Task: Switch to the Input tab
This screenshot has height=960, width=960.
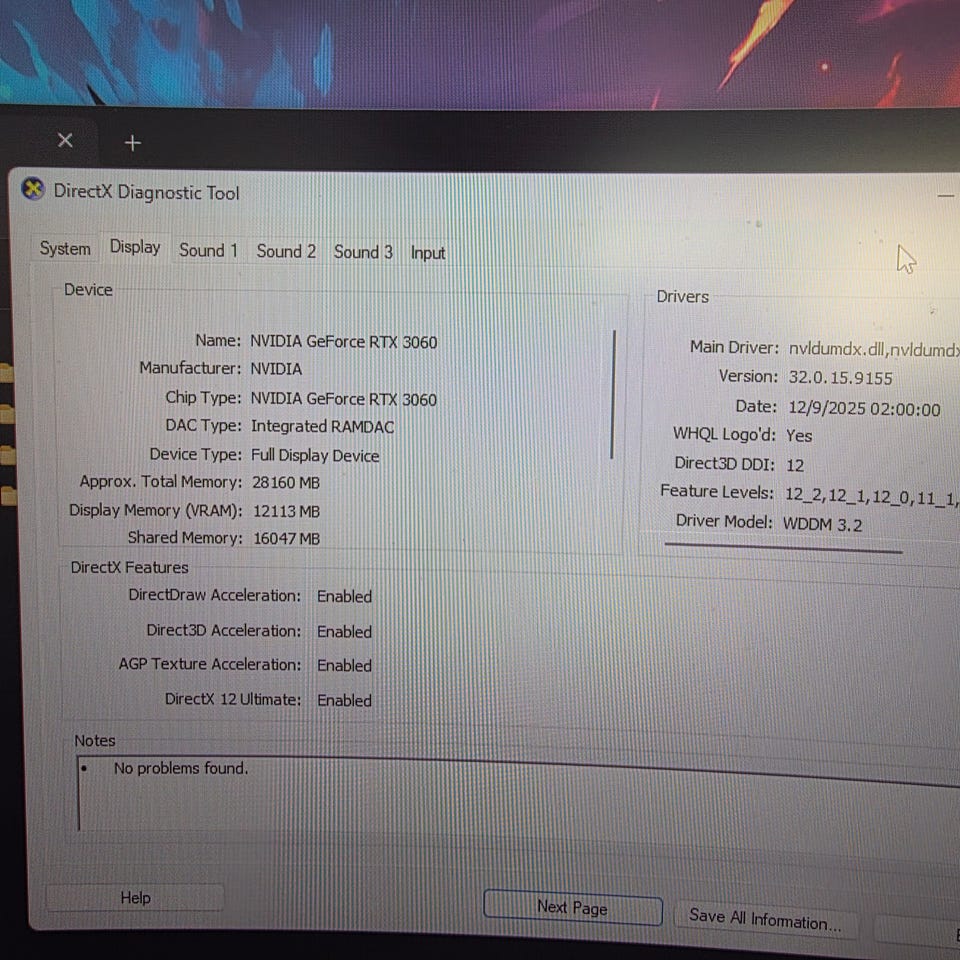Action: point(427,253)
